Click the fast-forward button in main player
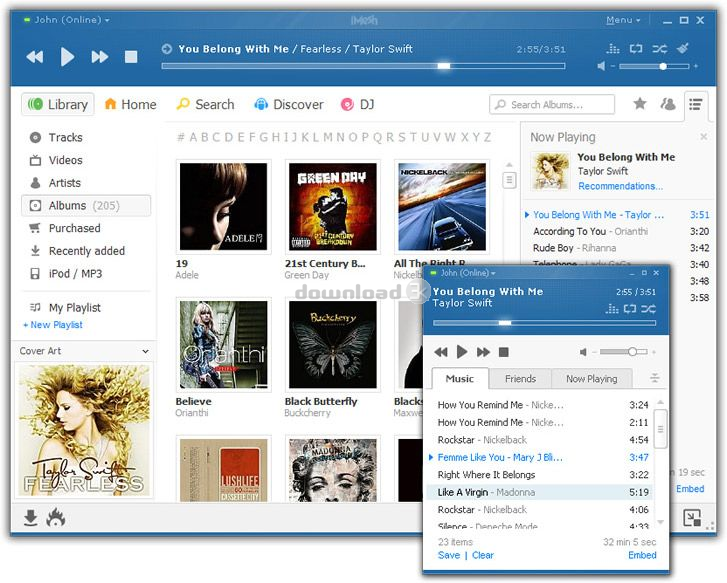Image resolution: width=727 pixels, height=583 pixels. tap(100, 57)
